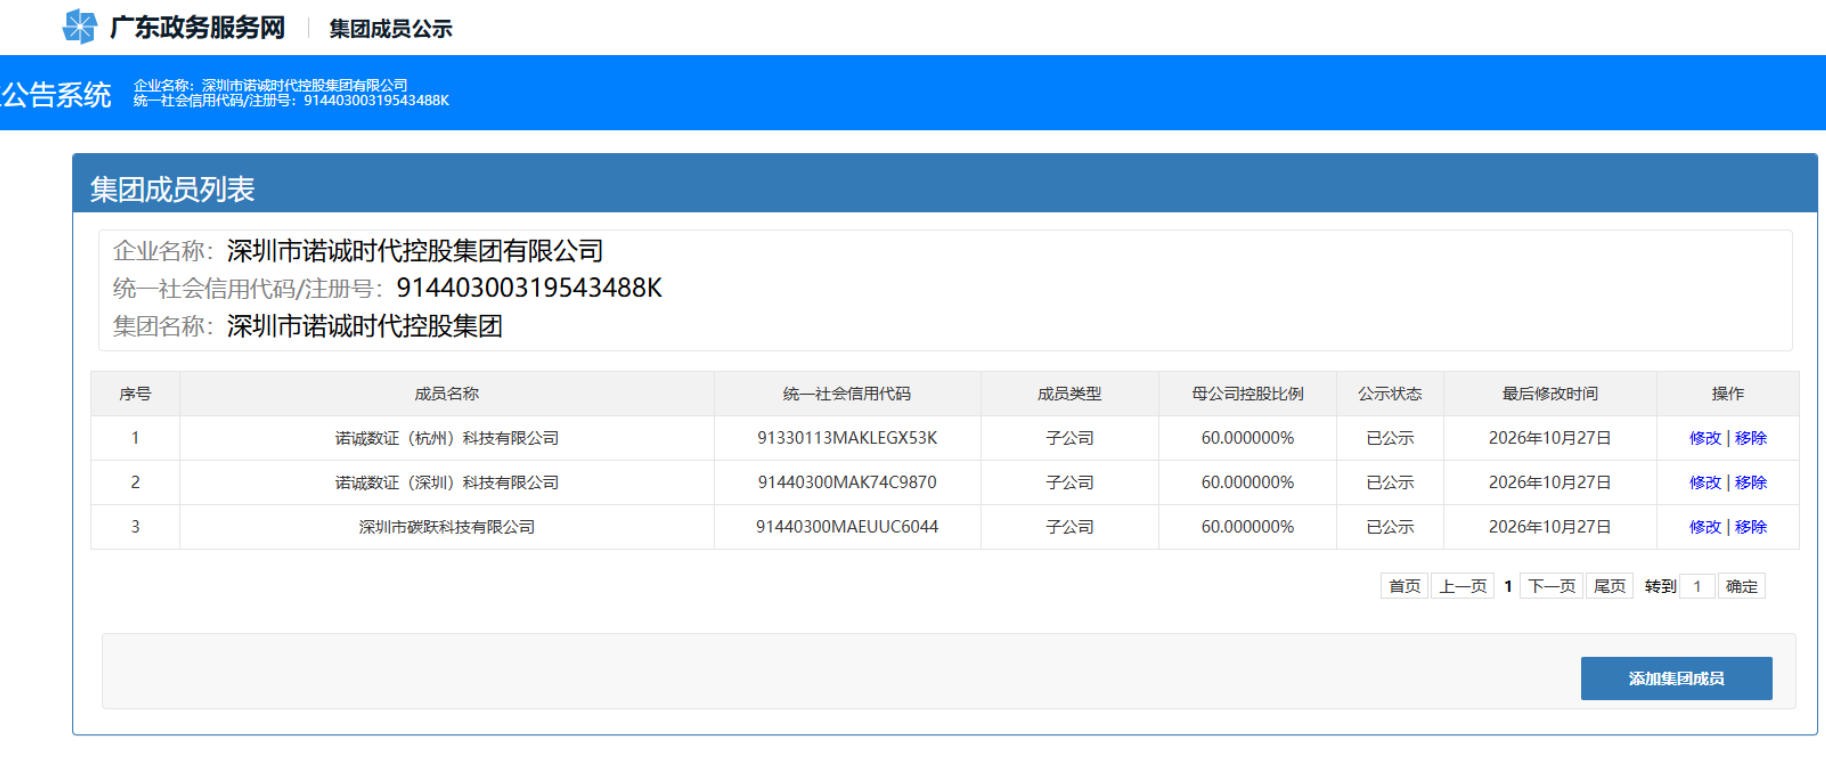Click the 统一社会信用代码 column header
The image size is (1826, 782).
pos(847,394)
